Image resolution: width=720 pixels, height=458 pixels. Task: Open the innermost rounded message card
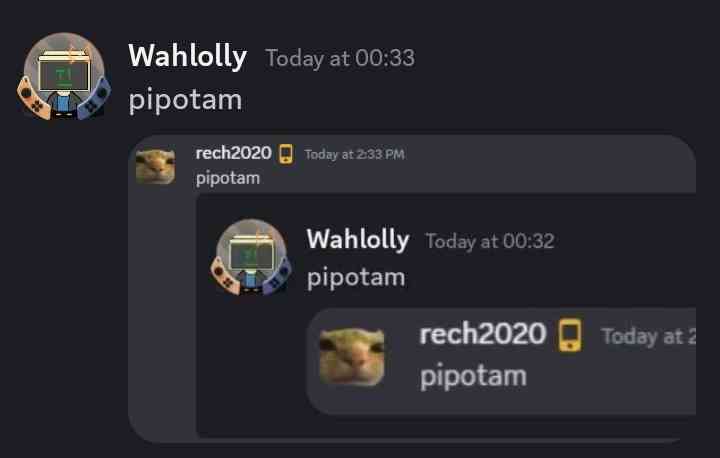[501, 361]
